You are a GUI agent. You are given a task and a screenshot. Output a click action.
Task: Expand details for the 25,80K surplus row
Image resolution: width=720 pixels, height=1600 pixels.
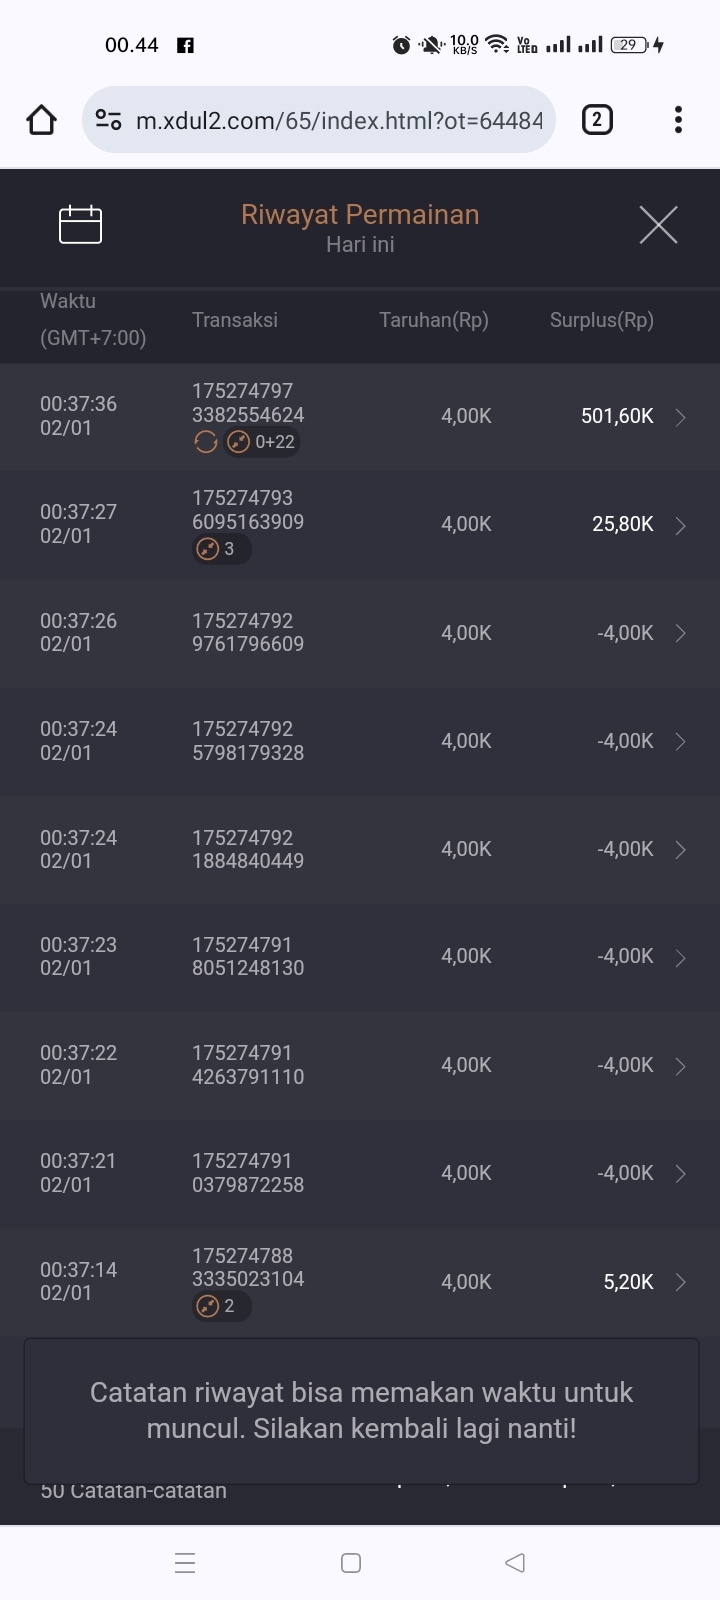(681, 525)
